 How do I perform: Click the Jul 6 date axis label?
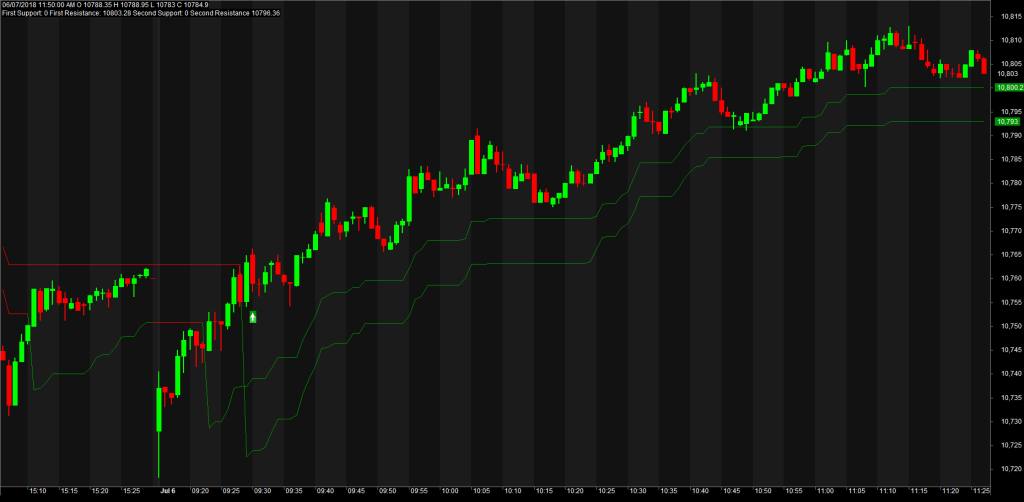point(167,490)
